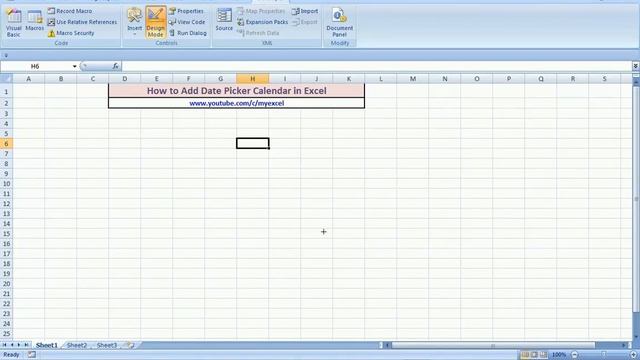The width and height of the screenshot is (640, 360).
Task: Click View Code
Action: [x=187, y=22]
